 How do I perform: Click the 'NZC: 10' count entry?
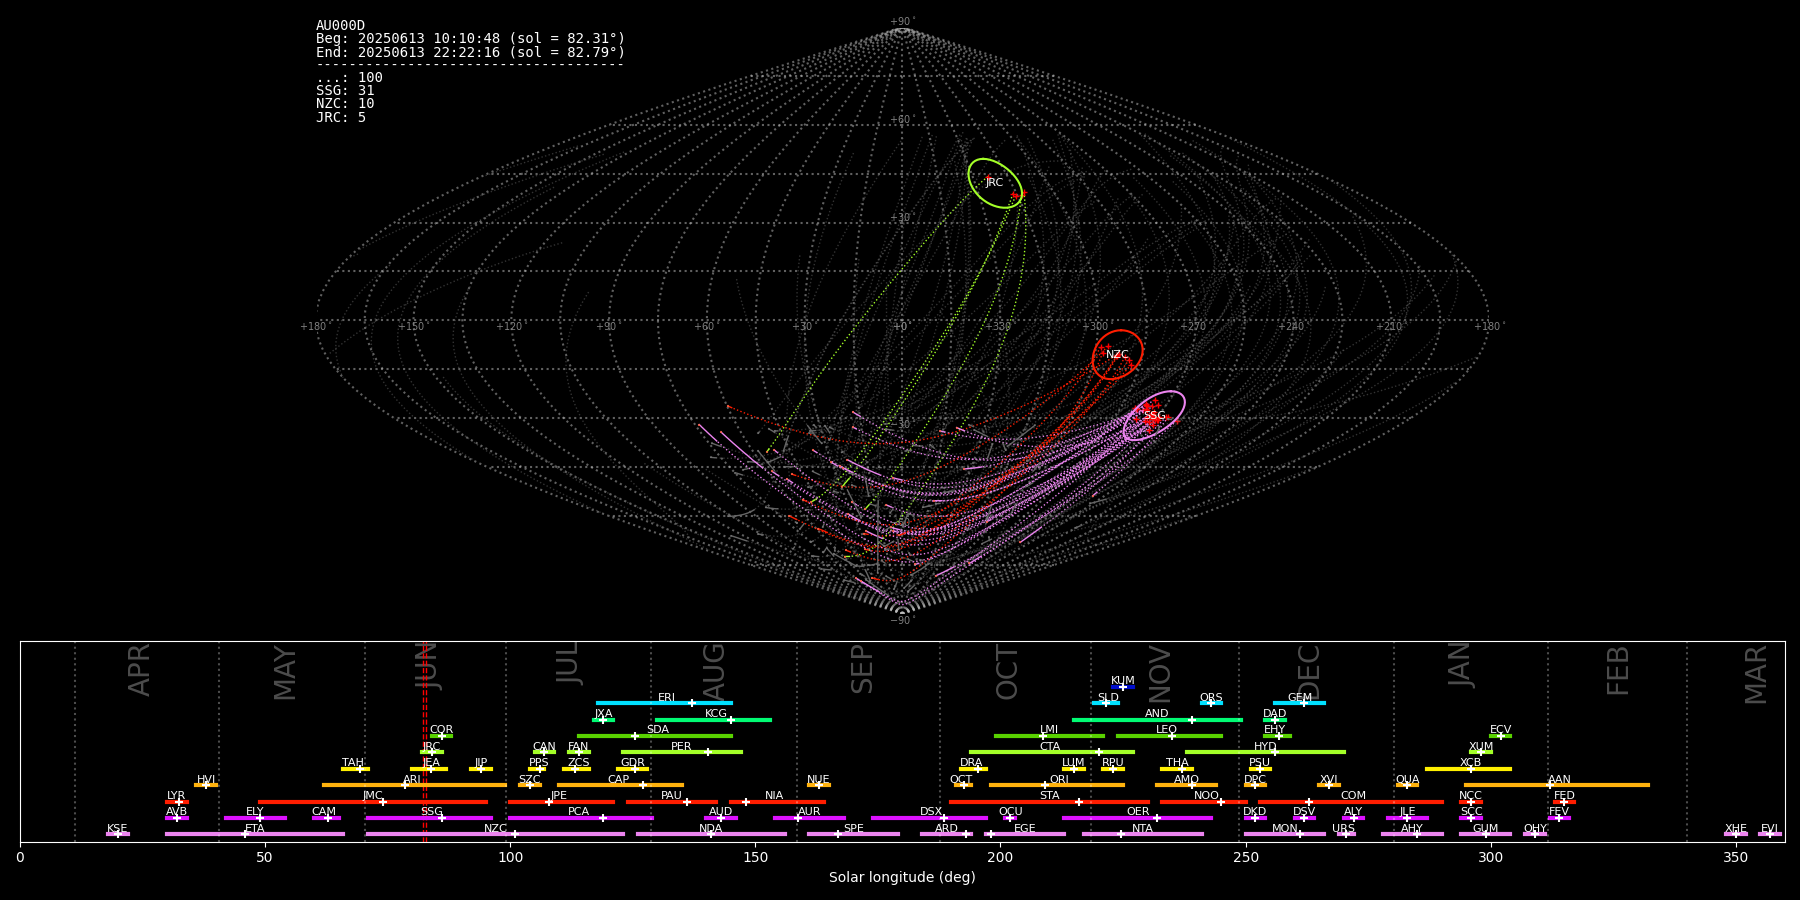(345, 104)
